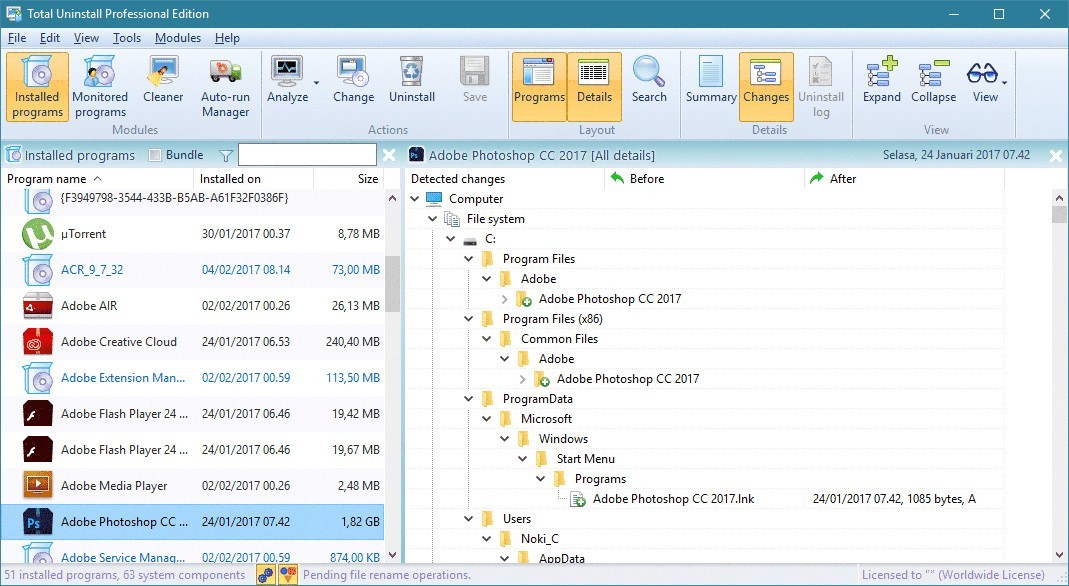Enable the Bundle checkbox
The image size is (1069, 586).
[155, 156]
